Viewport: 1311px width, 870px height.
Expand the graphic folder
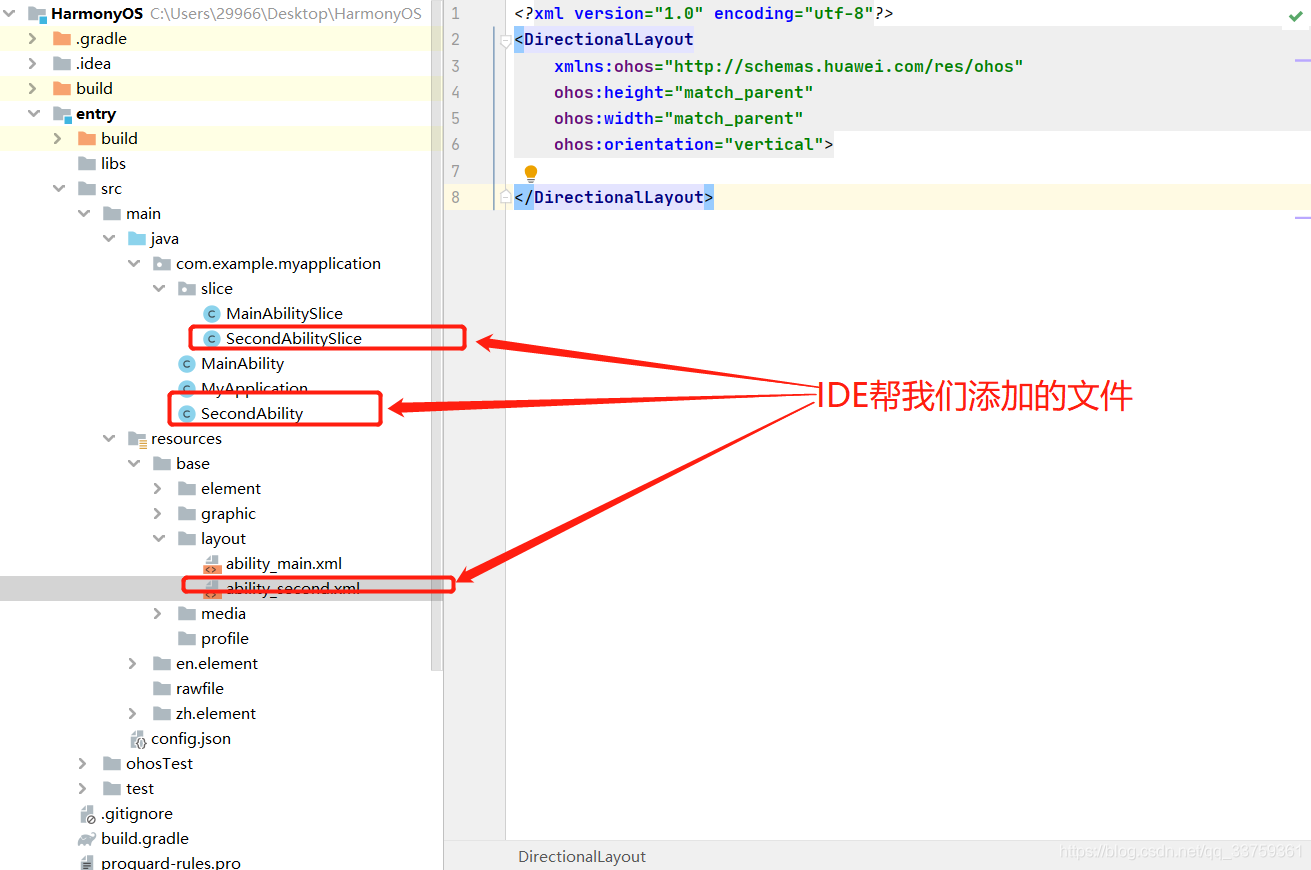pos(158,514)
